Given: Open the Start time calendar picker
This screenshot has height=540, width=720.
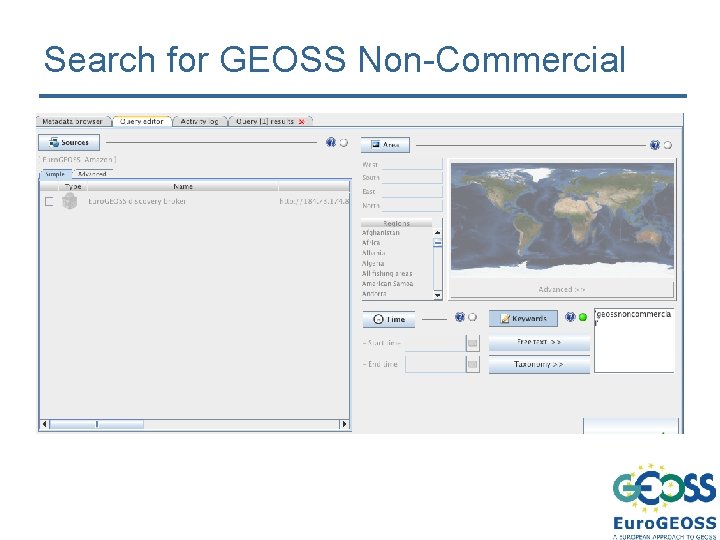Looking at the screenshot, I should 472,343.
